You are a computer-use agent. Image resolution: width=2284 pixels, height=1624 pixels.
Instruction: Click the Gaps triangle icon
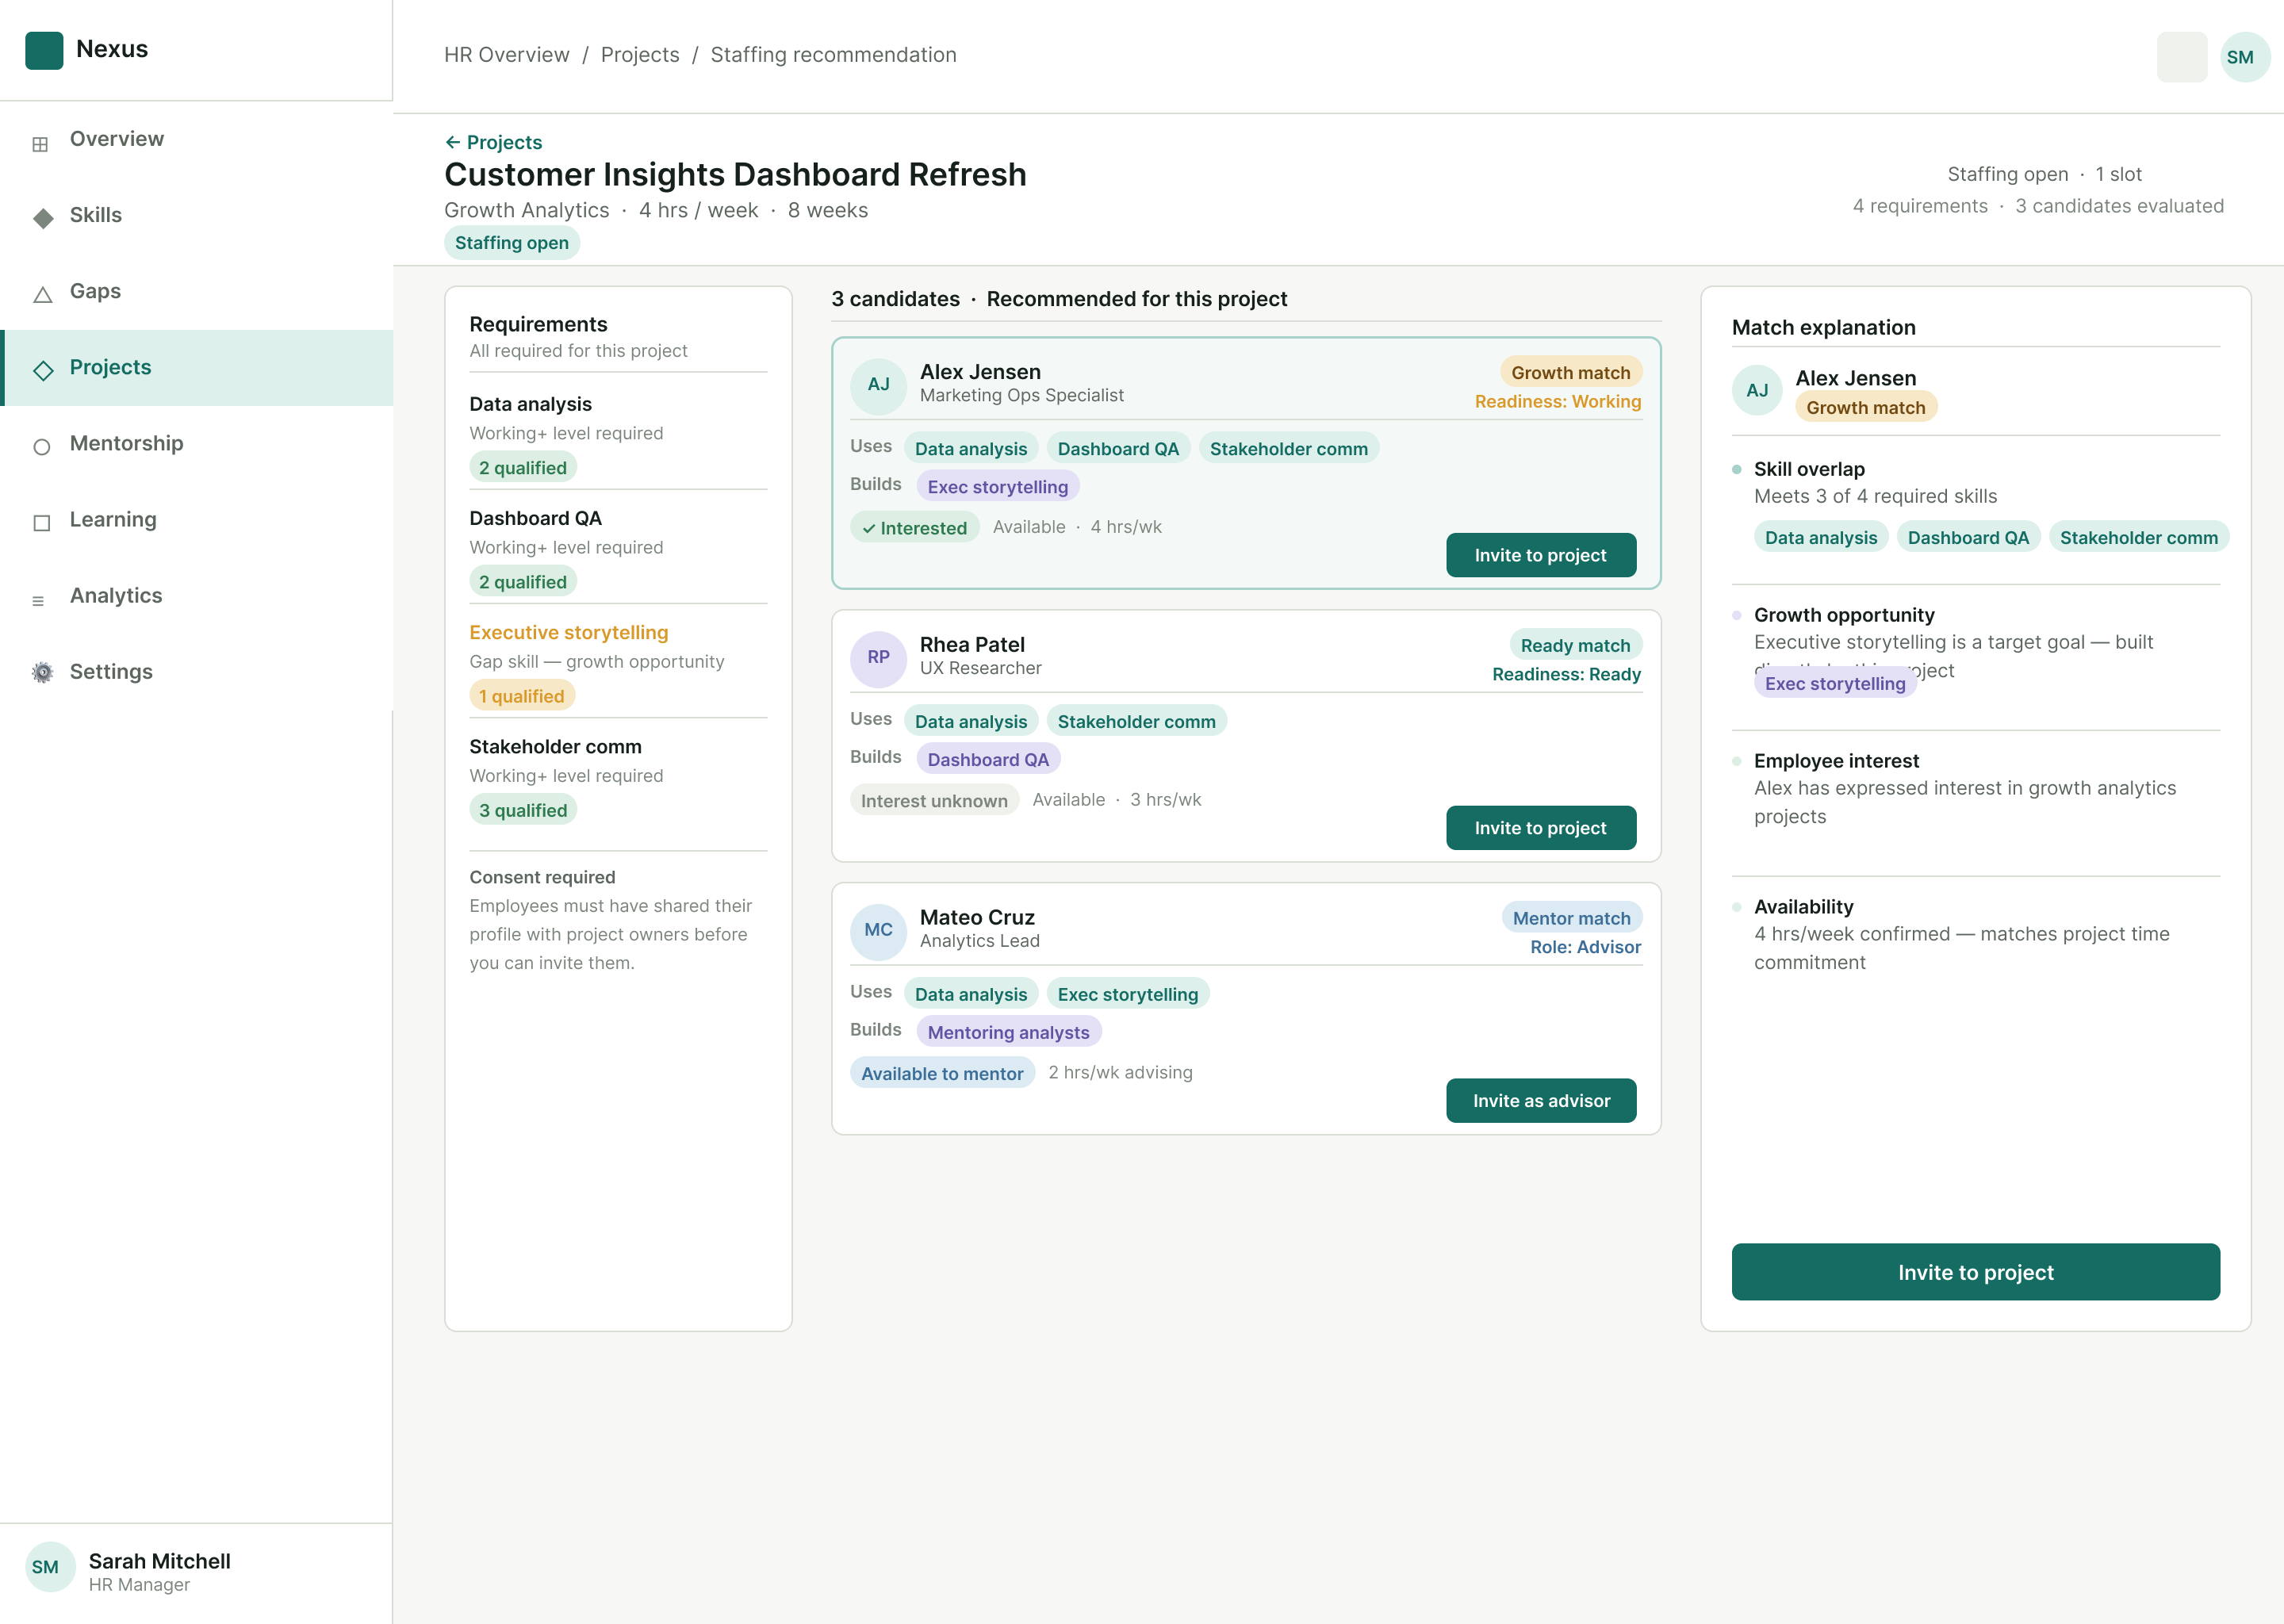42,294
